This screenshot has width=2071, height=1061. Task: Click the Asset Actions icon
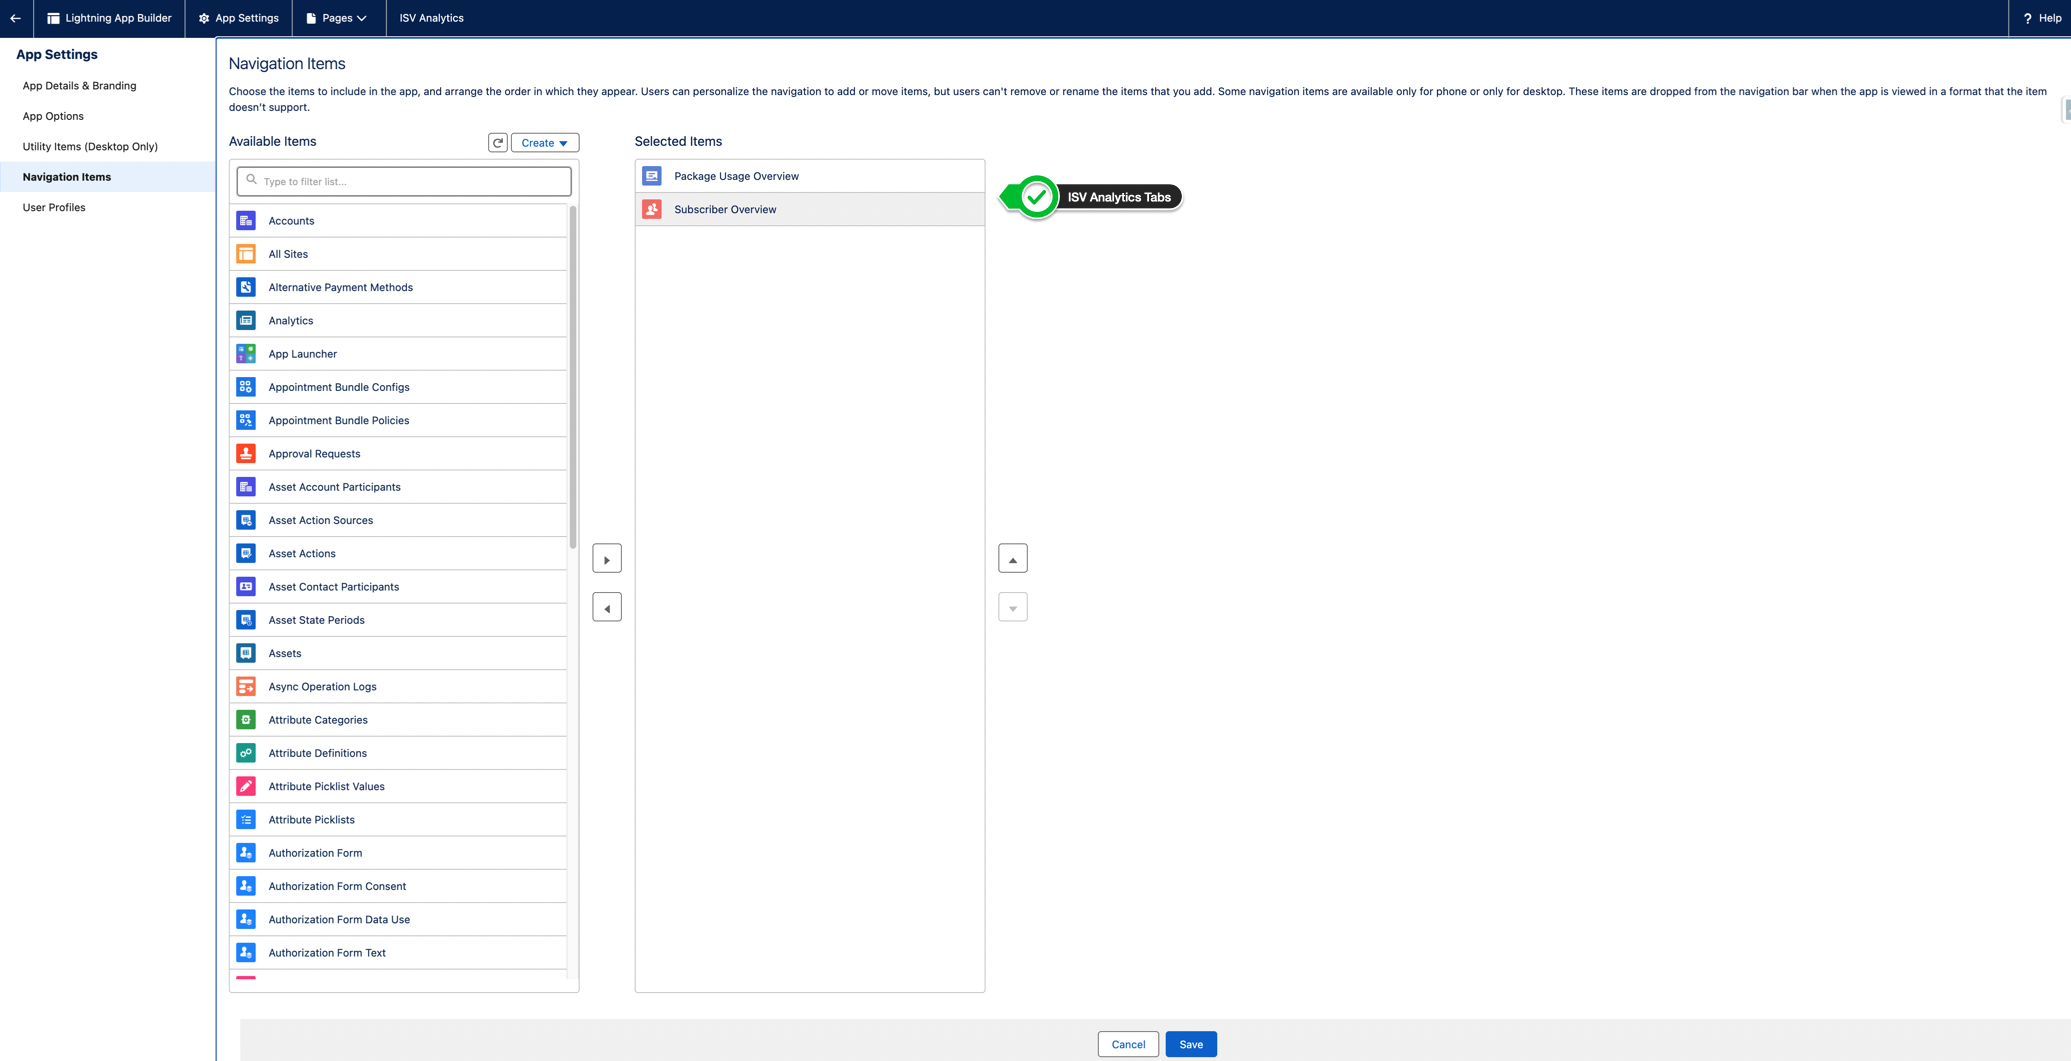pos(246,554)
